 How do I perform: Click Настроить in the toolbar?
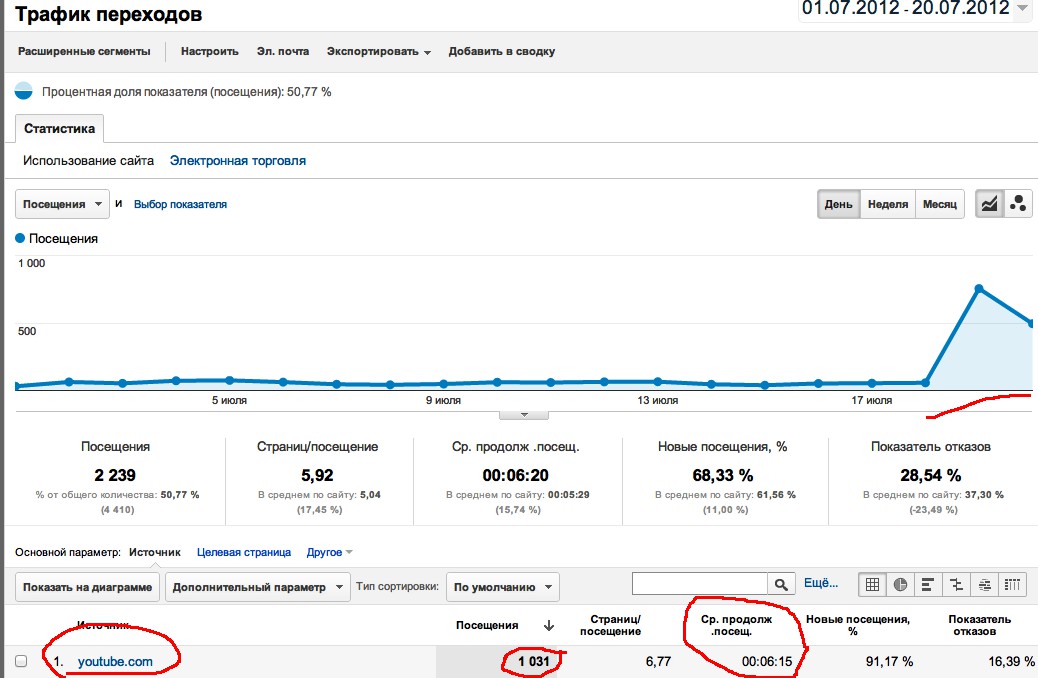pos(209,52)
